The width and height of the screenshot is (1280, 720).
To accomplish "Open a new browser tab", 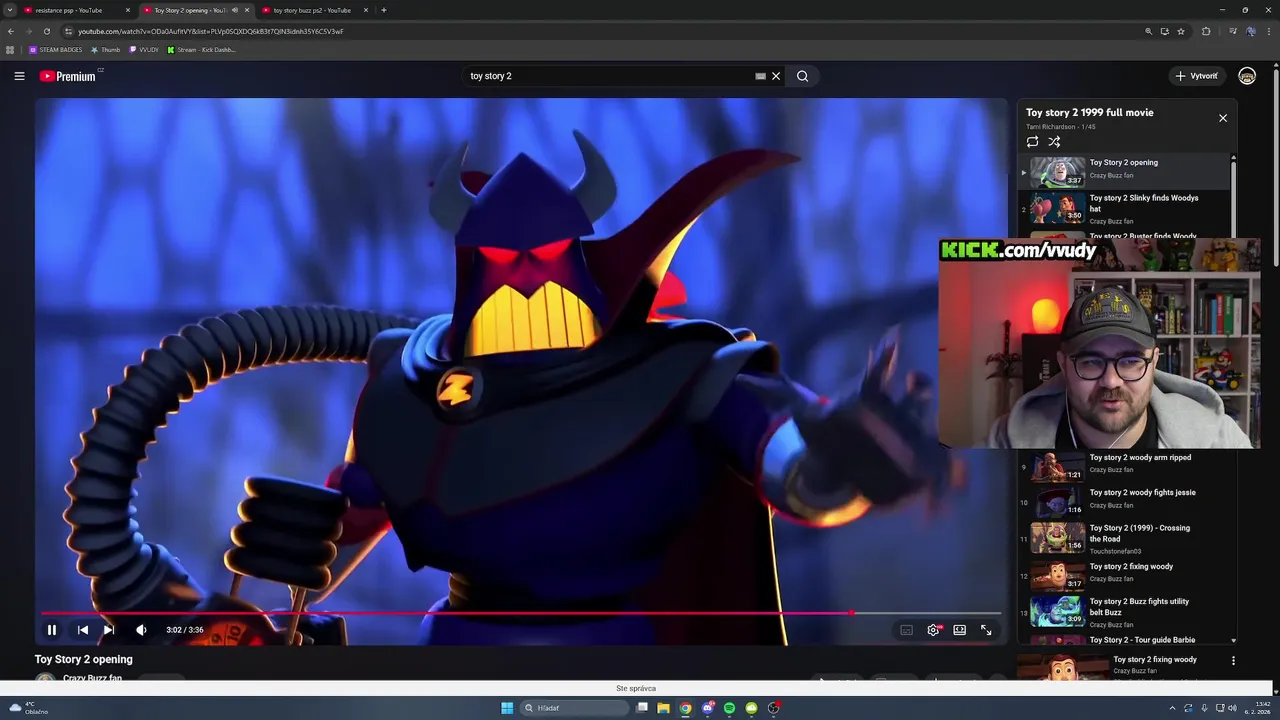I will 384,10.
